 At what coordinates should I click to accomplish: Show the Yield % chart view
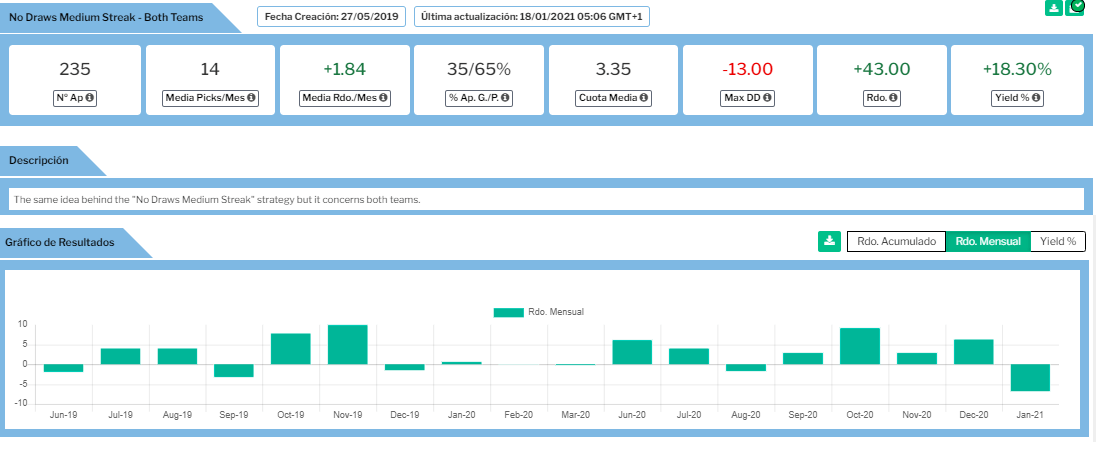pos(1057,241)
